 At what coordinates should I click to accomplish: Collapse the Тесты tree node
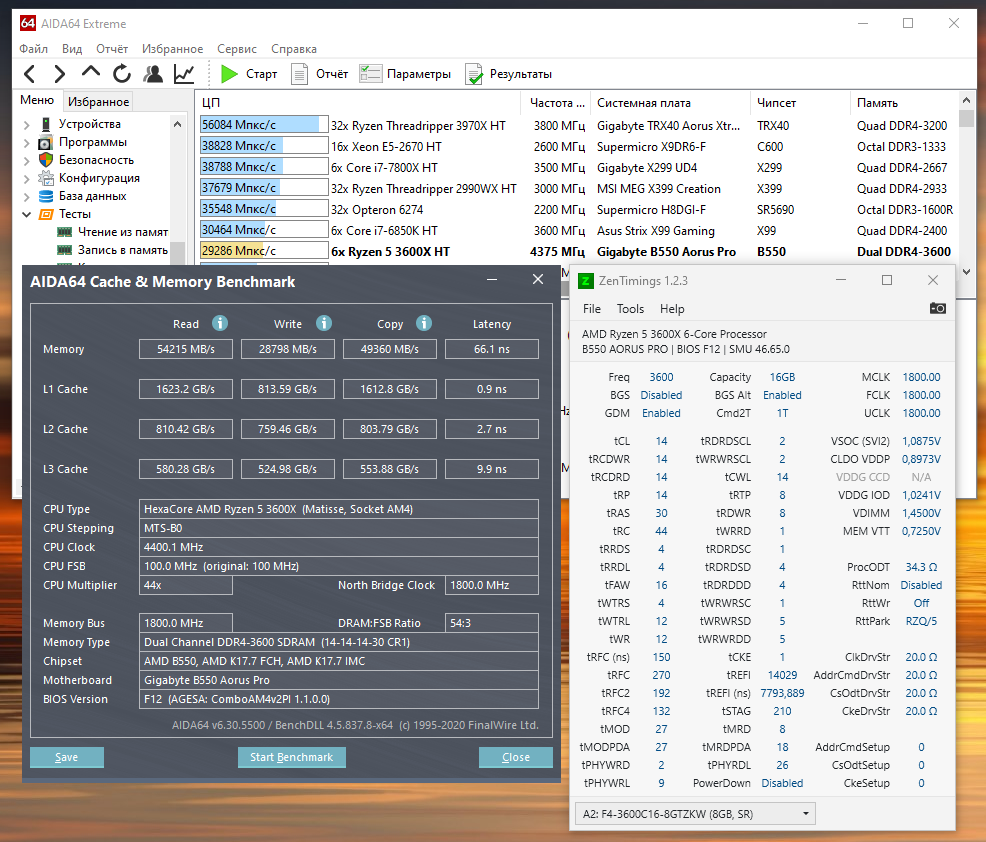pyautogui.click(x=27, y=214)
